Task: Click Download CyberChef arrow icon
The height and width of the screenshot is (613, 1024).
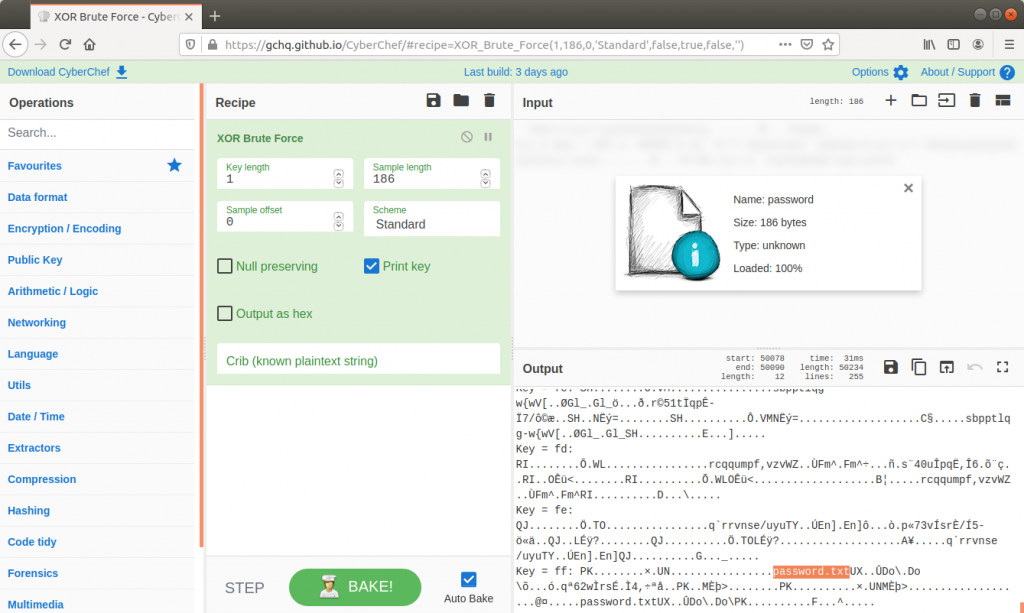Action: tap(121, 72)
